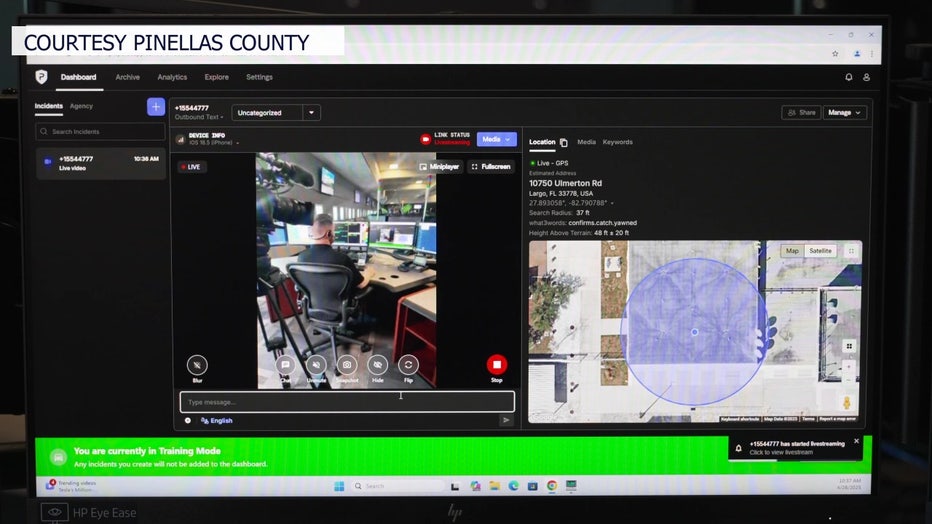Open the blue Media dropdown button
This screenshot has width=932, height=524.
point(496,139)
